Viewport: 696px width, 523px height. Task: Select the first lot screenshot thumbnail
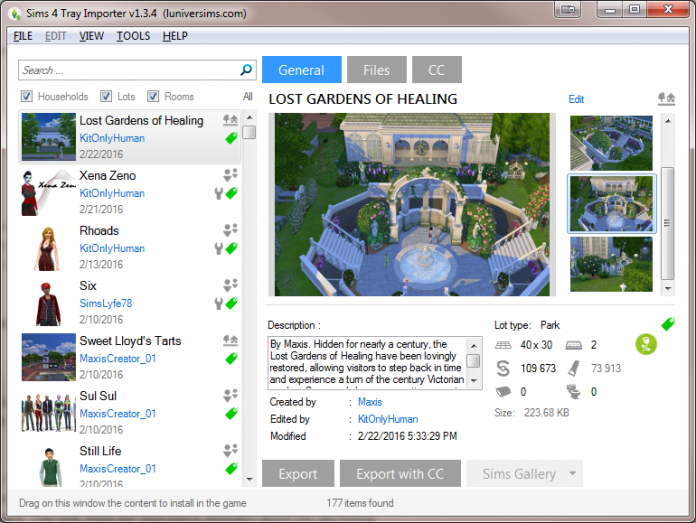click(x=611, y=142)
